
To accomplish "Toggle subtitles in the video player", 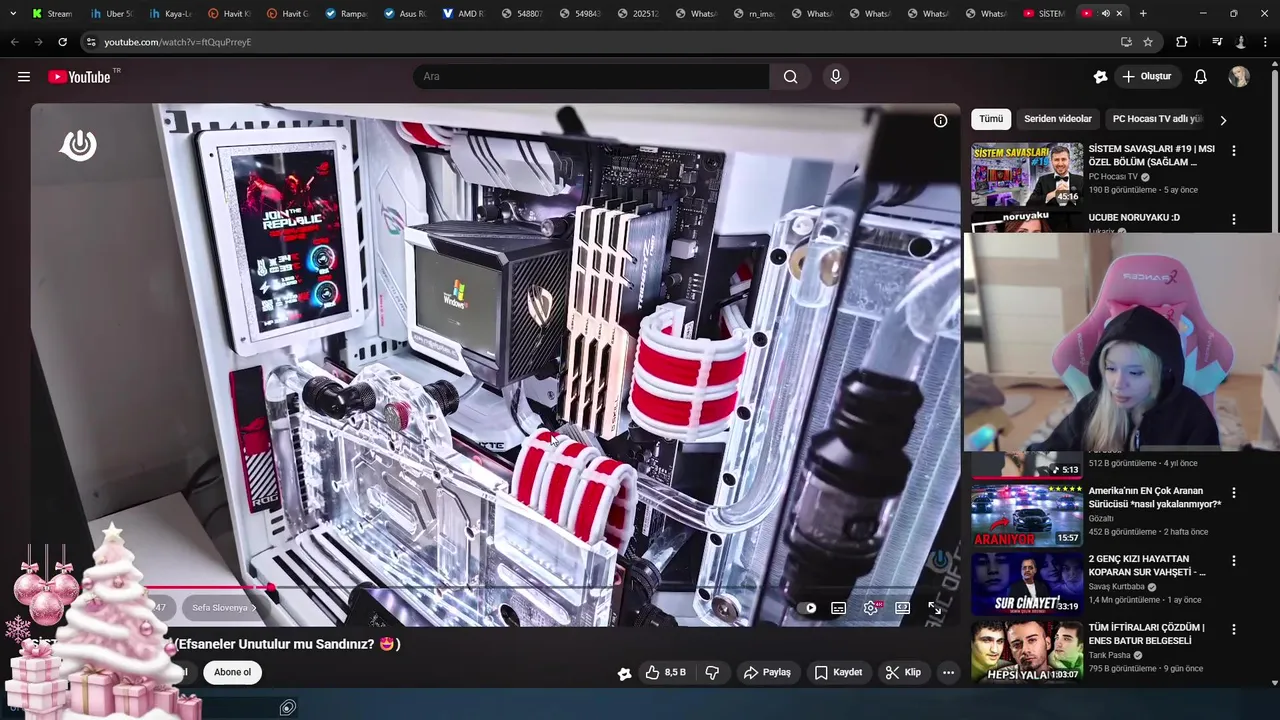I will [839, 608].
